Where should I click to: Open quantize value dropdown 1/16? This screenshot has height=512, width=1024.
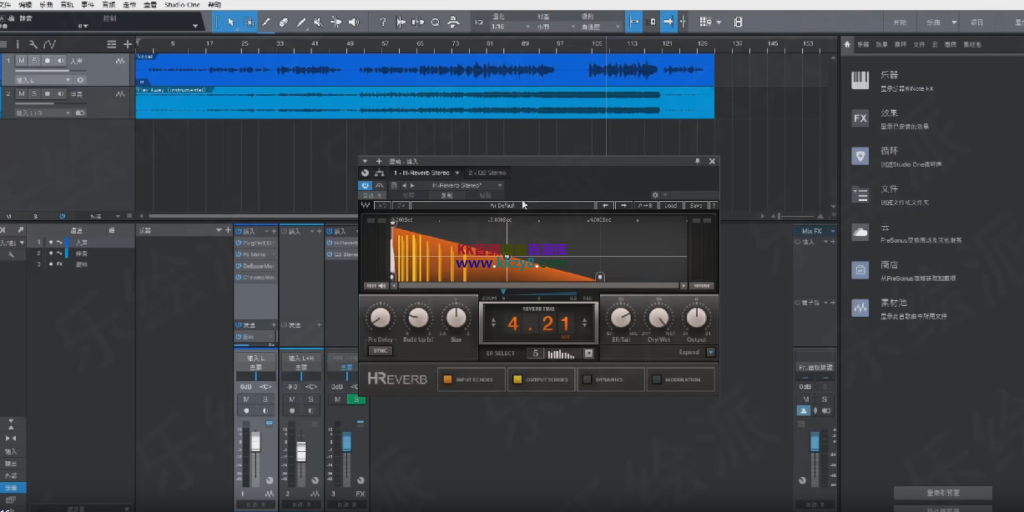[509, 27]
